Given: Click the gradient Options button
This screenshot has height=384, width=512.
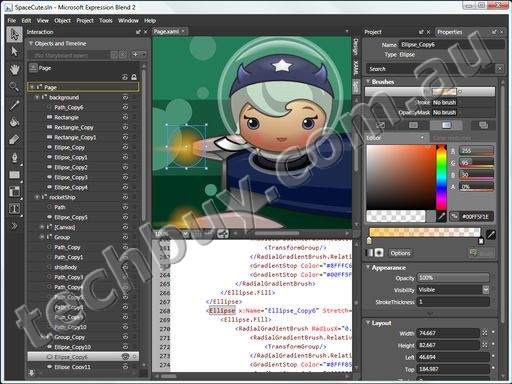Looking at the screenshot, I should pyautogui.click(x=401, y=253).
